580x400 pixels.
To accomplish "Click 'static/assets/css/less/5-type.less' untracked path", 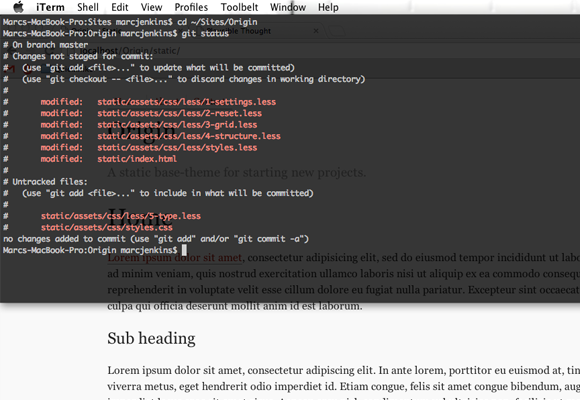I will click(x=121, y=216).
